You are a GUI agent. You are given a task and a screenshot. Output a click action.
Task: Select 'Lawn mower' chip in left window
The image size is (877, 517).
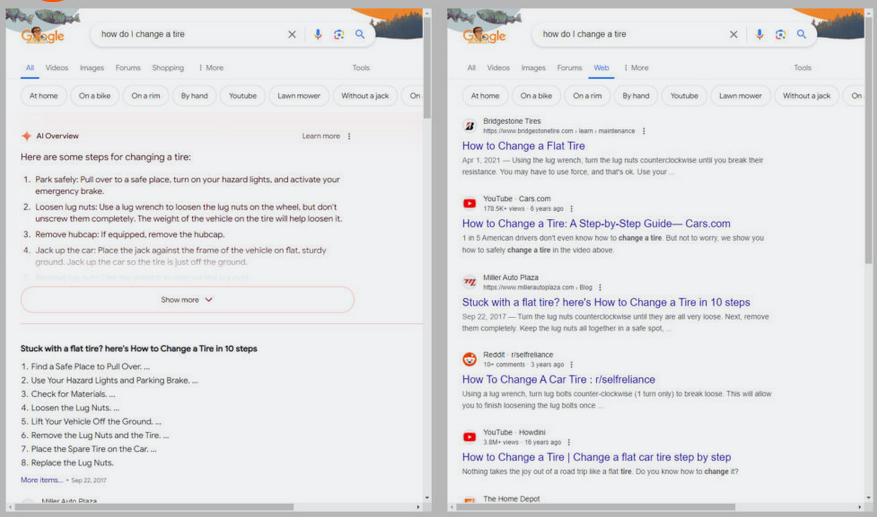point(299,96)
